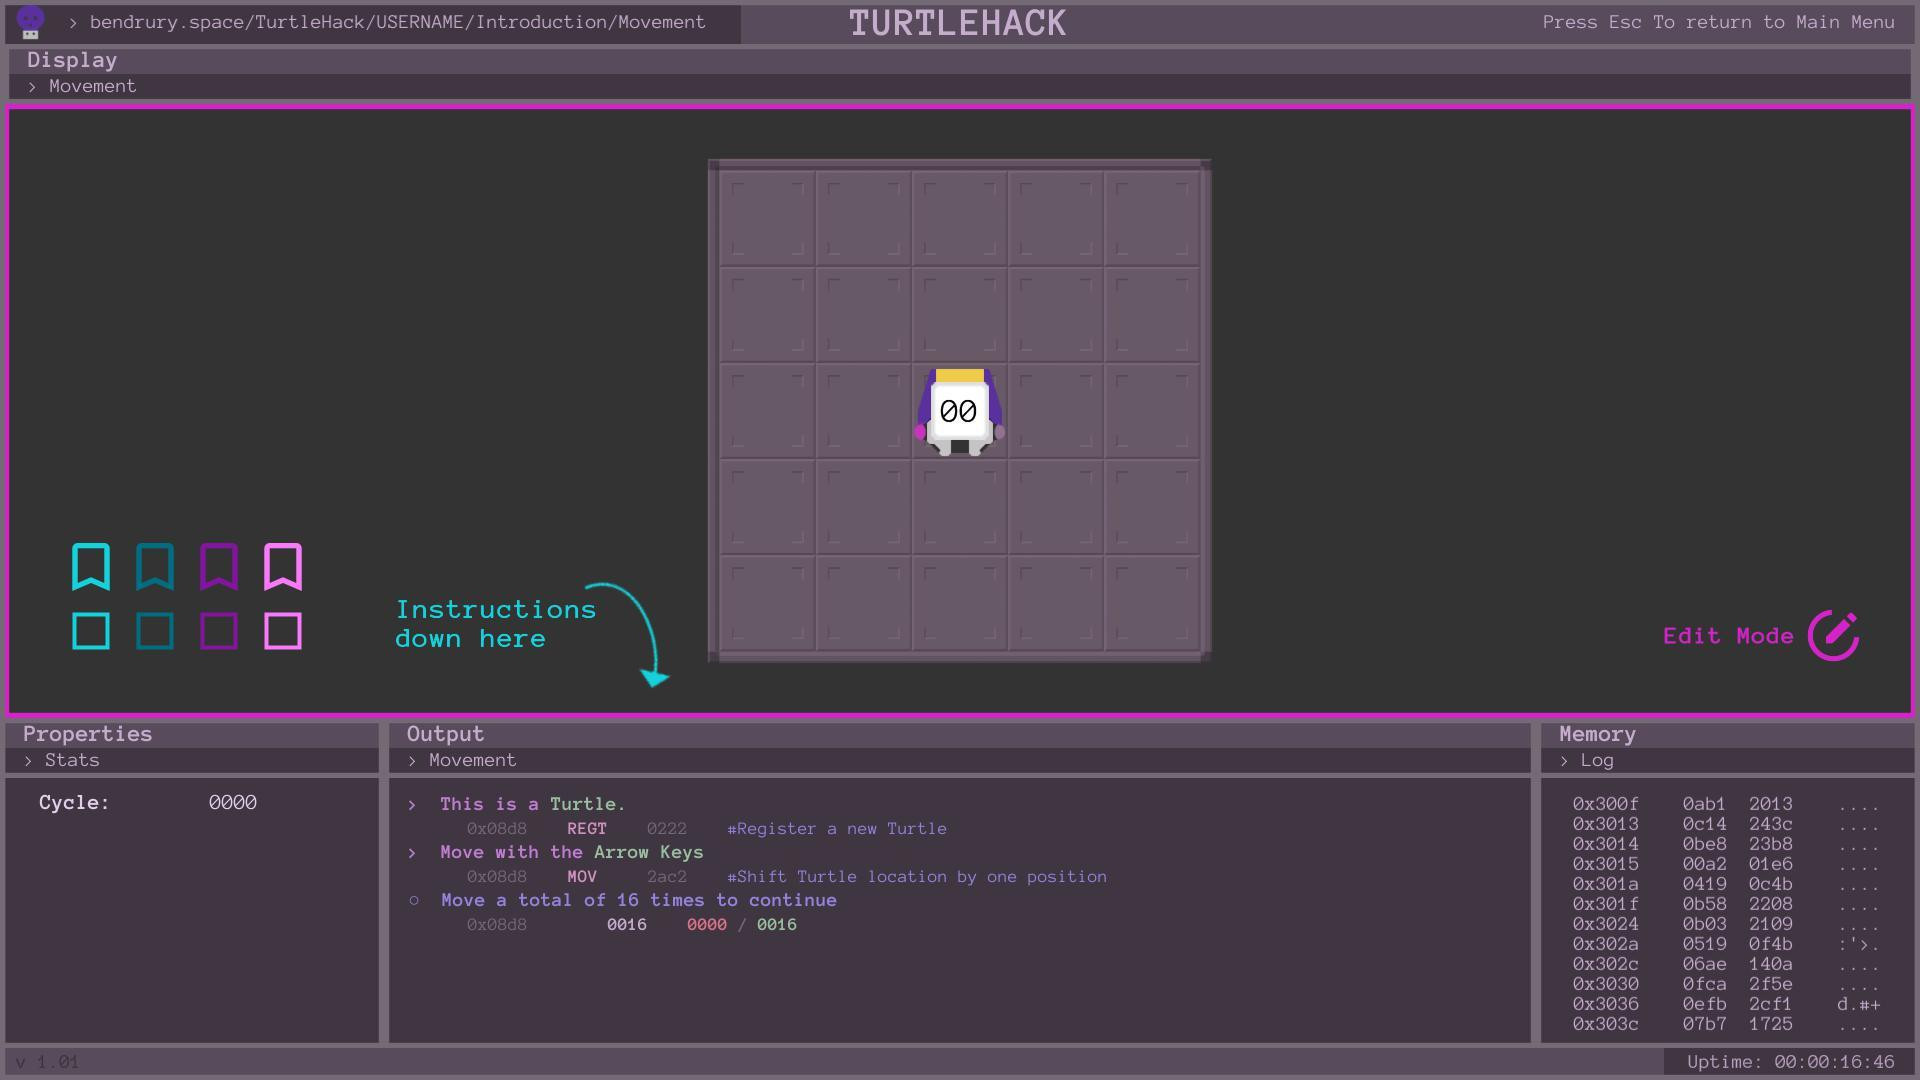Open the Display panel header
Image resolution: width=1920 pixels, height=1080 pixels.
pyautogui.click(x=960, y=60)
